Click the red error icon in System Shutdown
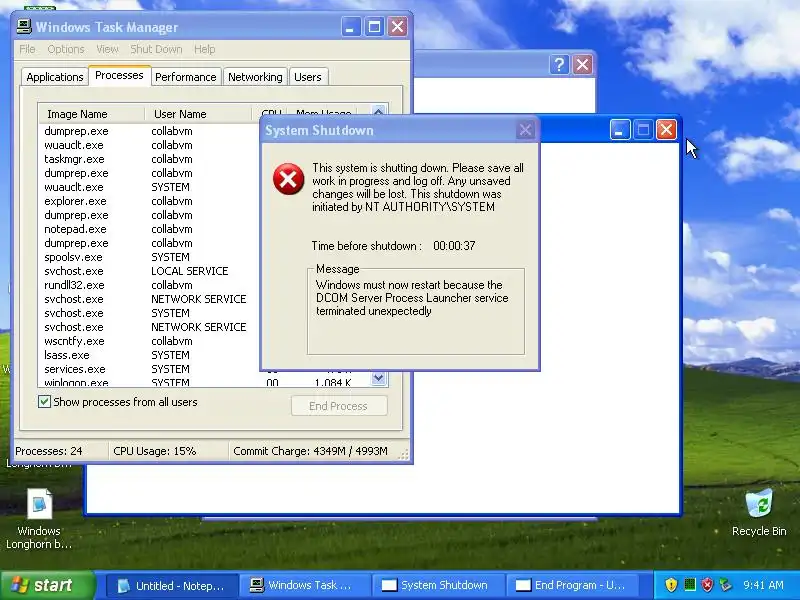Viewport: 800px width, 600px height. point(288,179)
